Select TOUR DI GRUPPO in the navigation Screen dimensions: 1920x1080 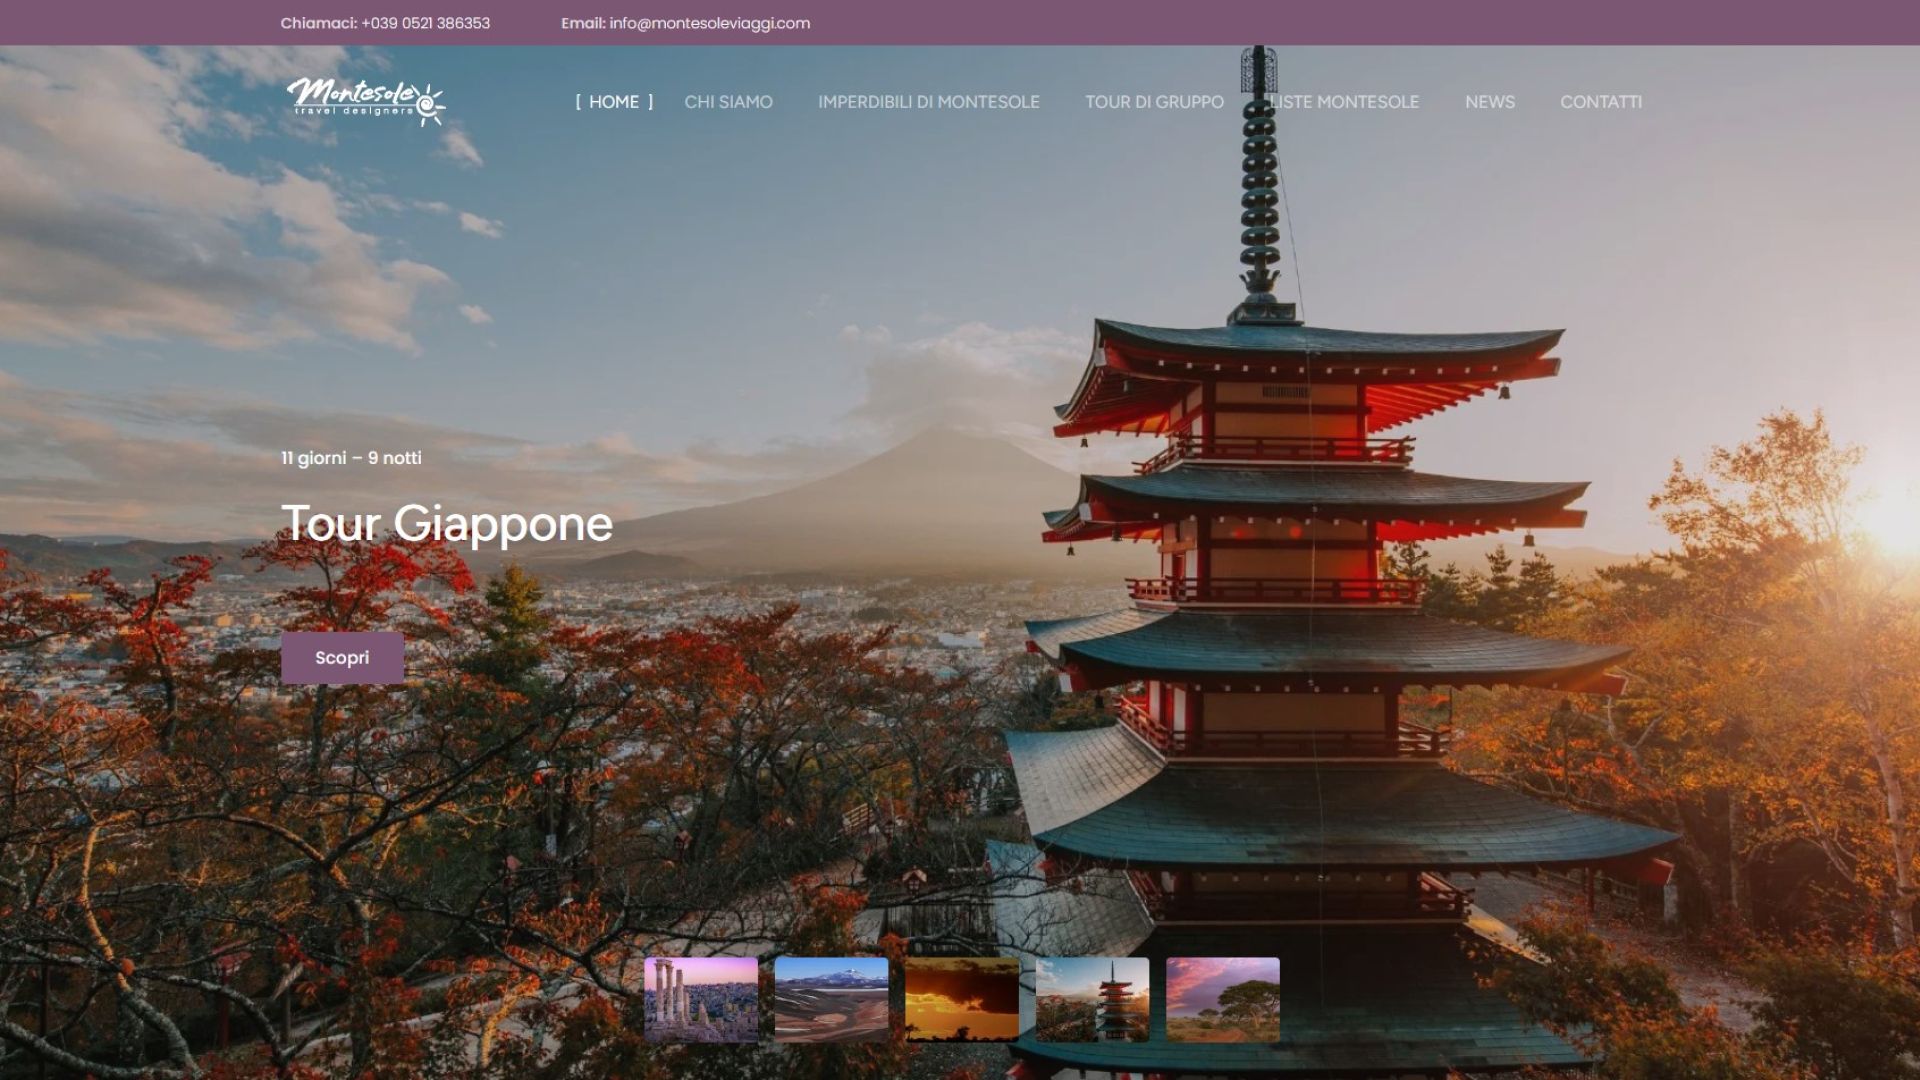tap(1154, 102)
